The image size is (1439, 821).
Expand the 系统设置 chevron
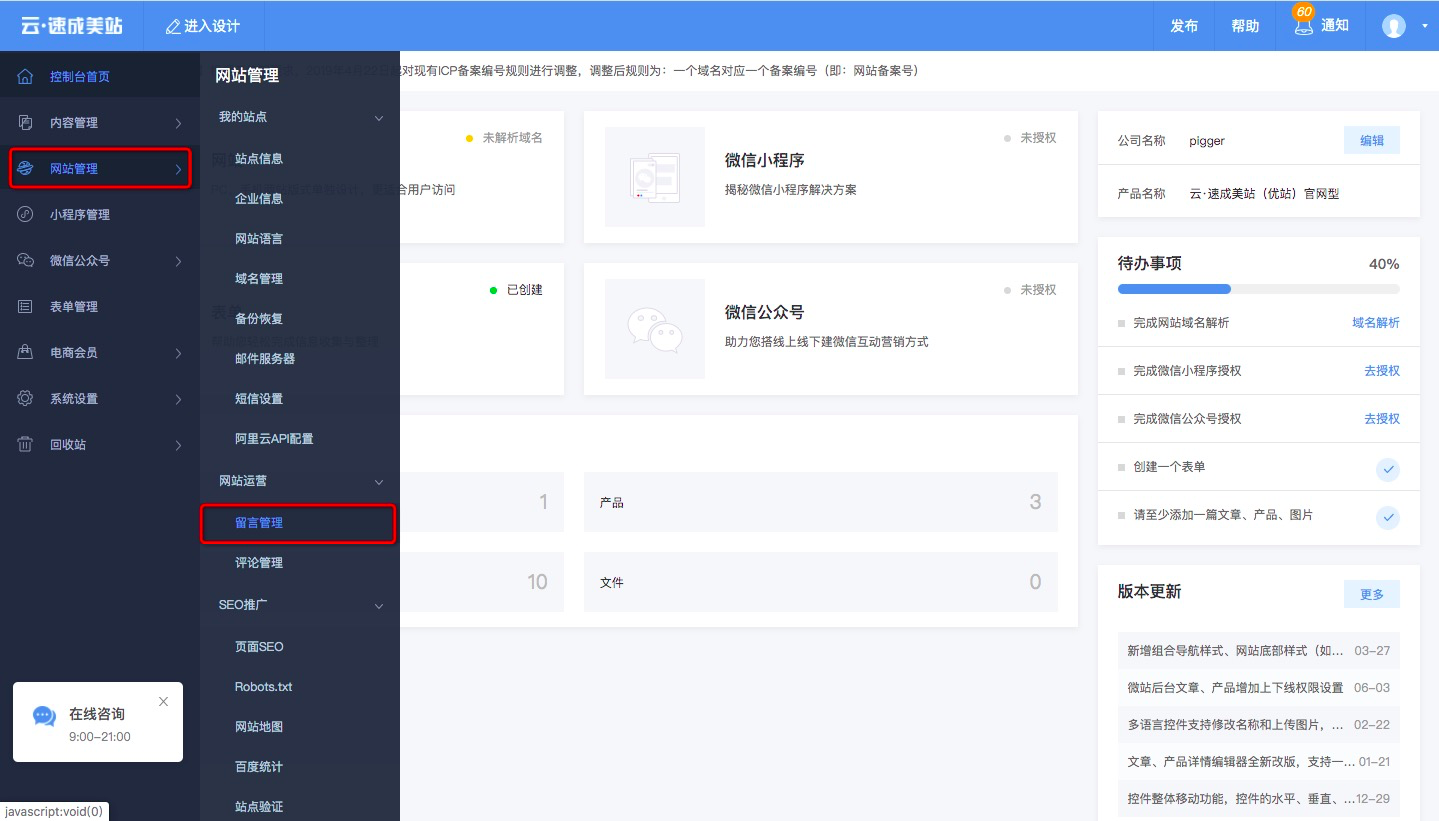pos(178,399)
